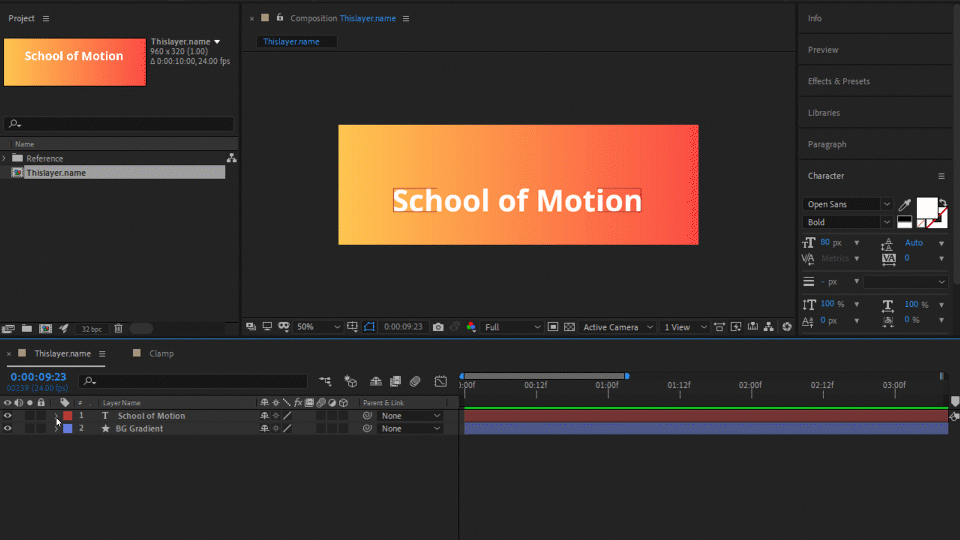Open the Project panel menu

[x=46, y=18]
